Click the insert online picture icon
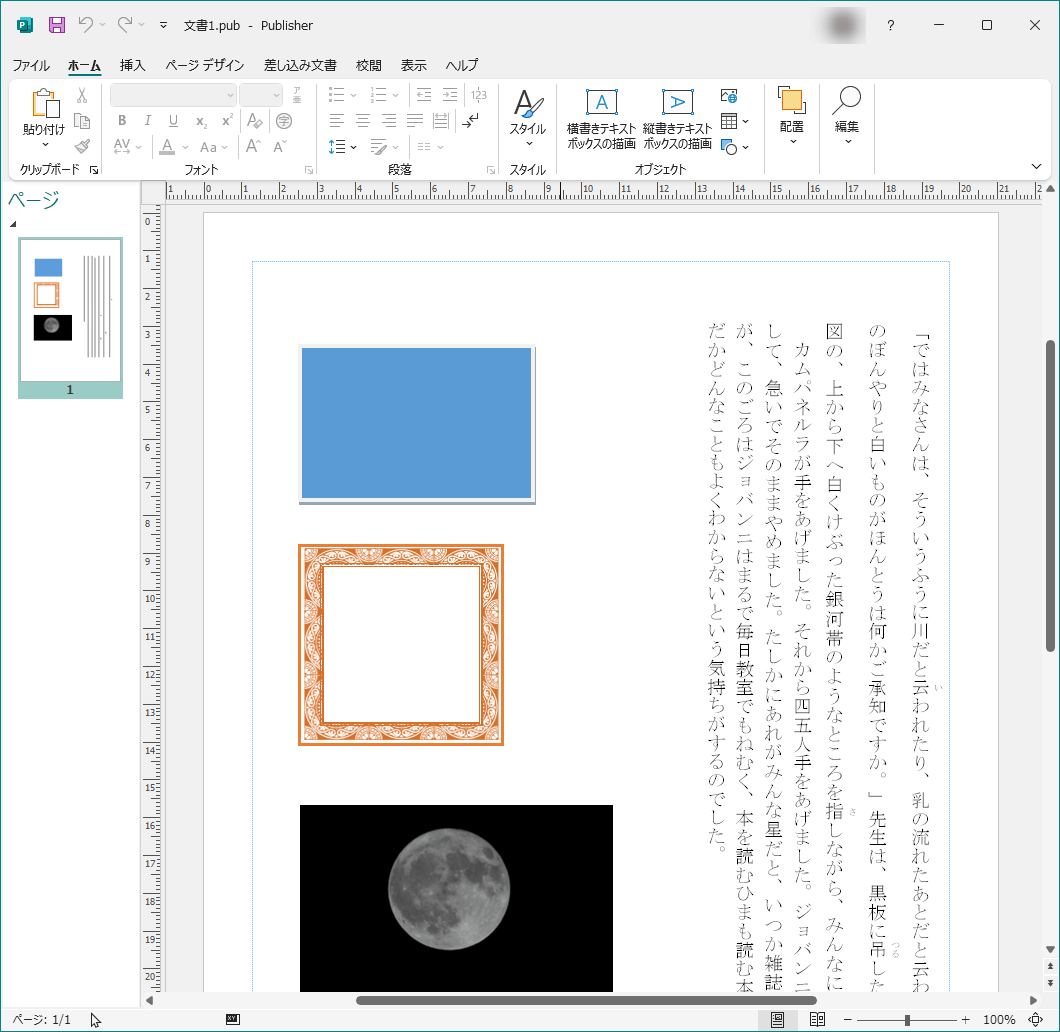The height and width of the screenshot is (1032, 1060). [729, 96]
